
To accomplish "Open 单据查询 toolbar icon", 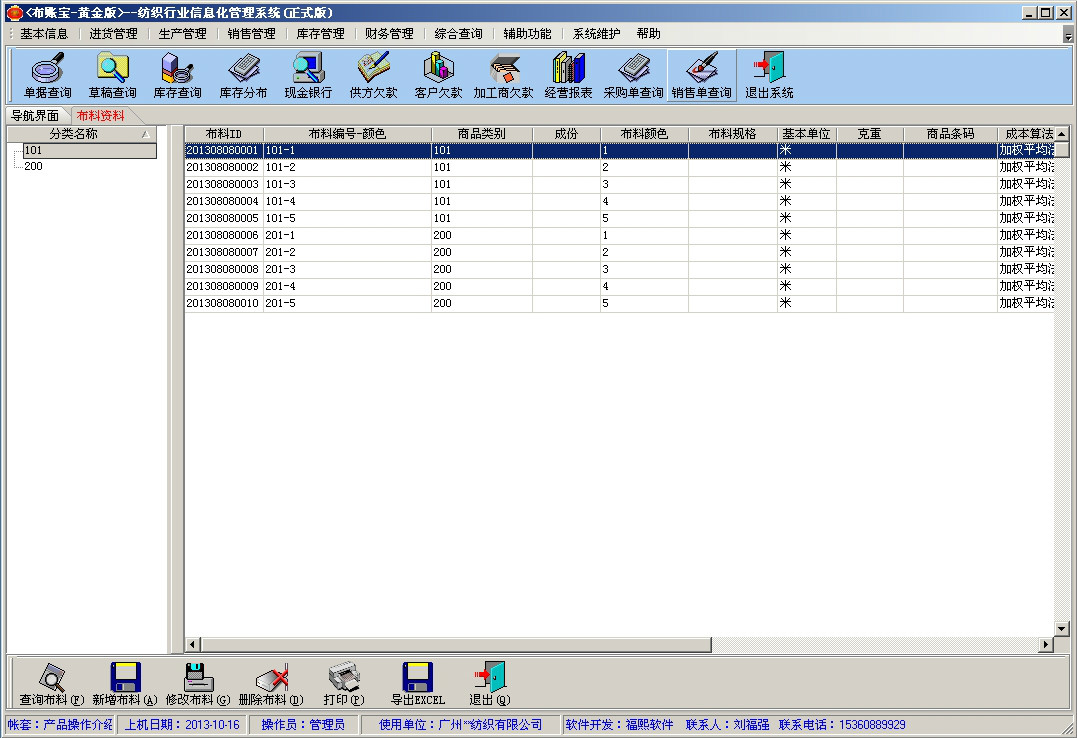I will (x=47, y=76).
